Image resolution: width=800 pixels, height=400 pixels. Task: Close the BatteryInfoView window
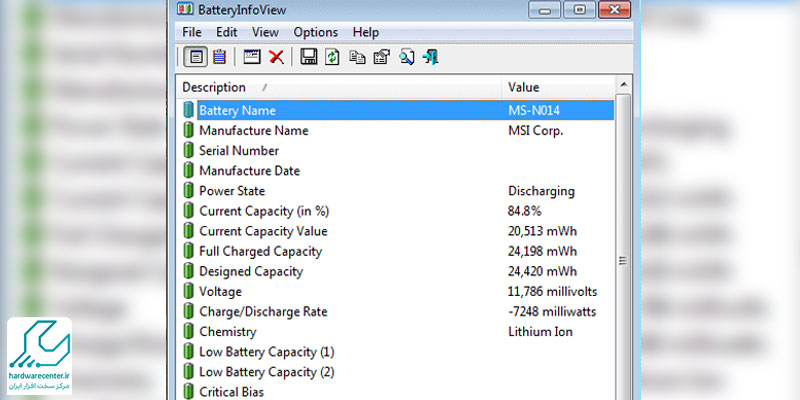(614, 10)
